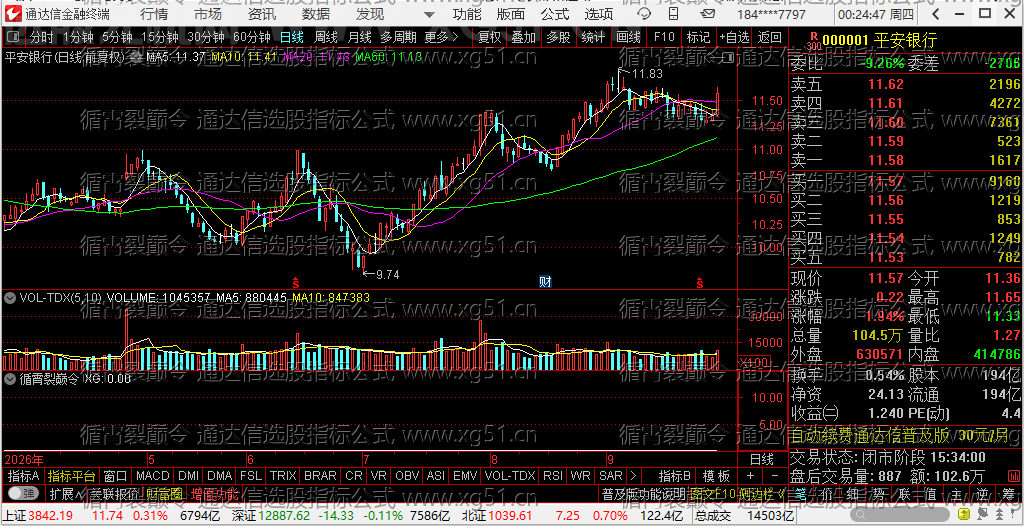The image size is (1024, 526).
Task: Open the 功能 menu
Action: 468,14
